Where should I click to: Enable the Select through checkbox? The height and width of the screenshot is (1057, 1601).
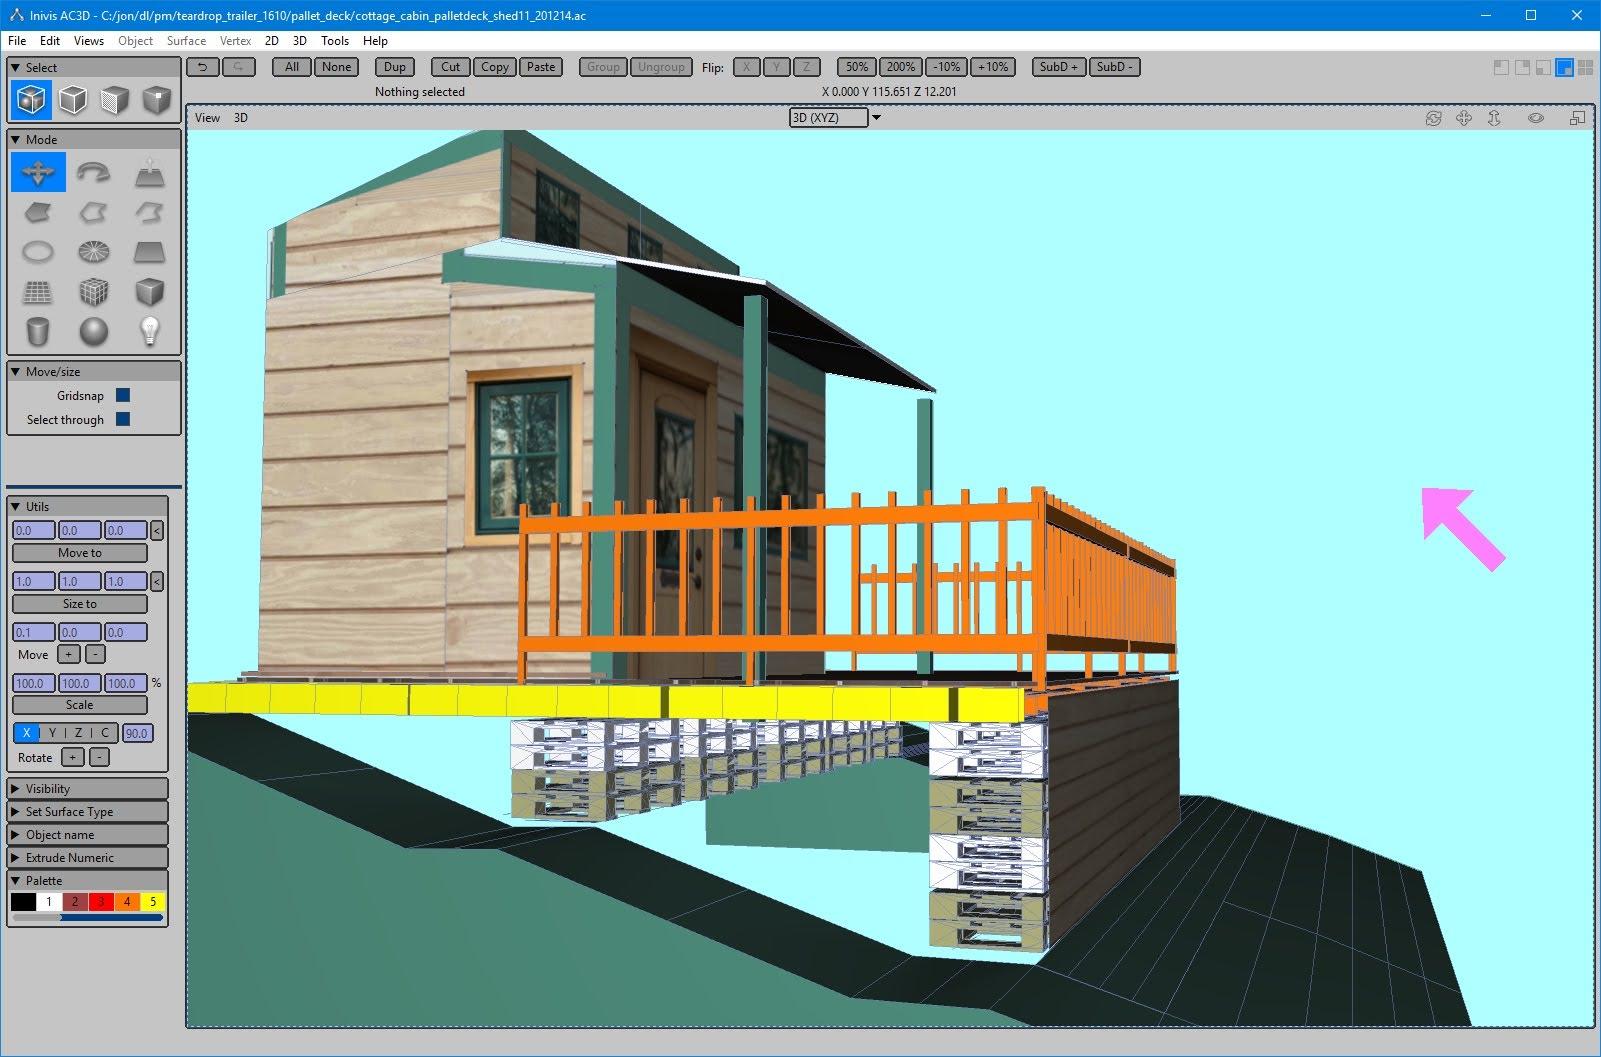124,419
